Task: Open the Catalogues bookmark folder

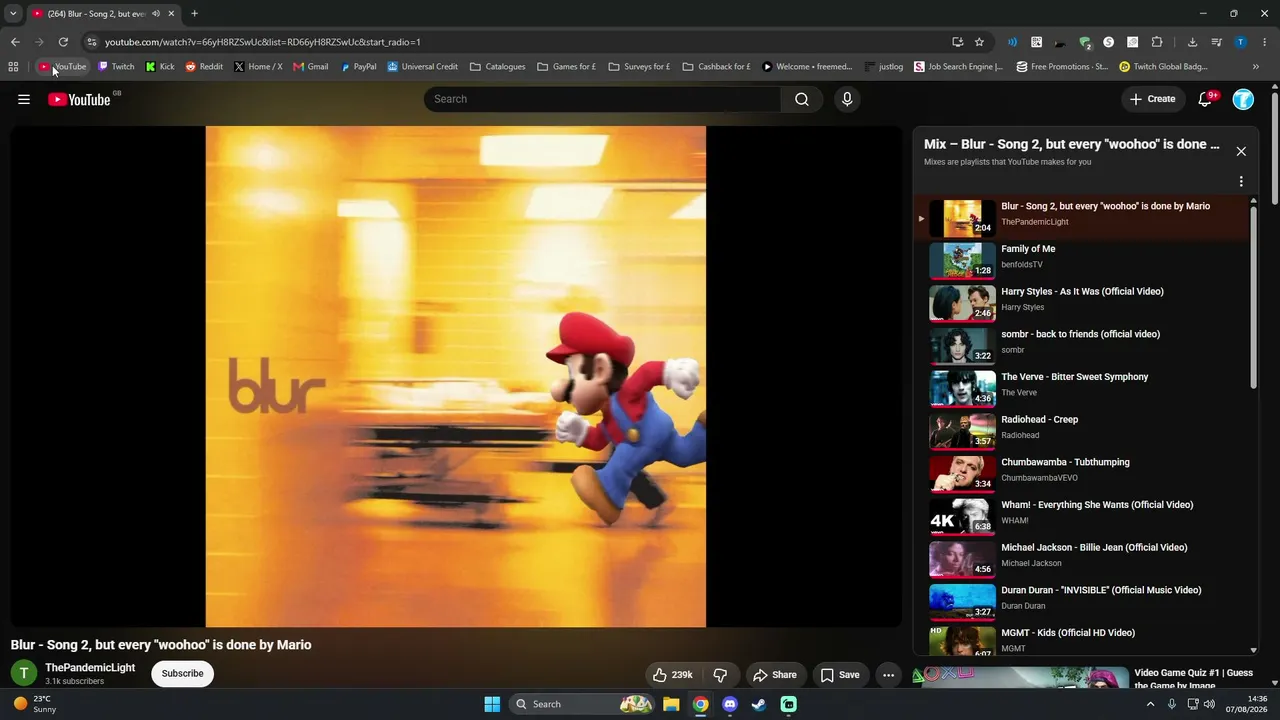Action: coord(497,67)
